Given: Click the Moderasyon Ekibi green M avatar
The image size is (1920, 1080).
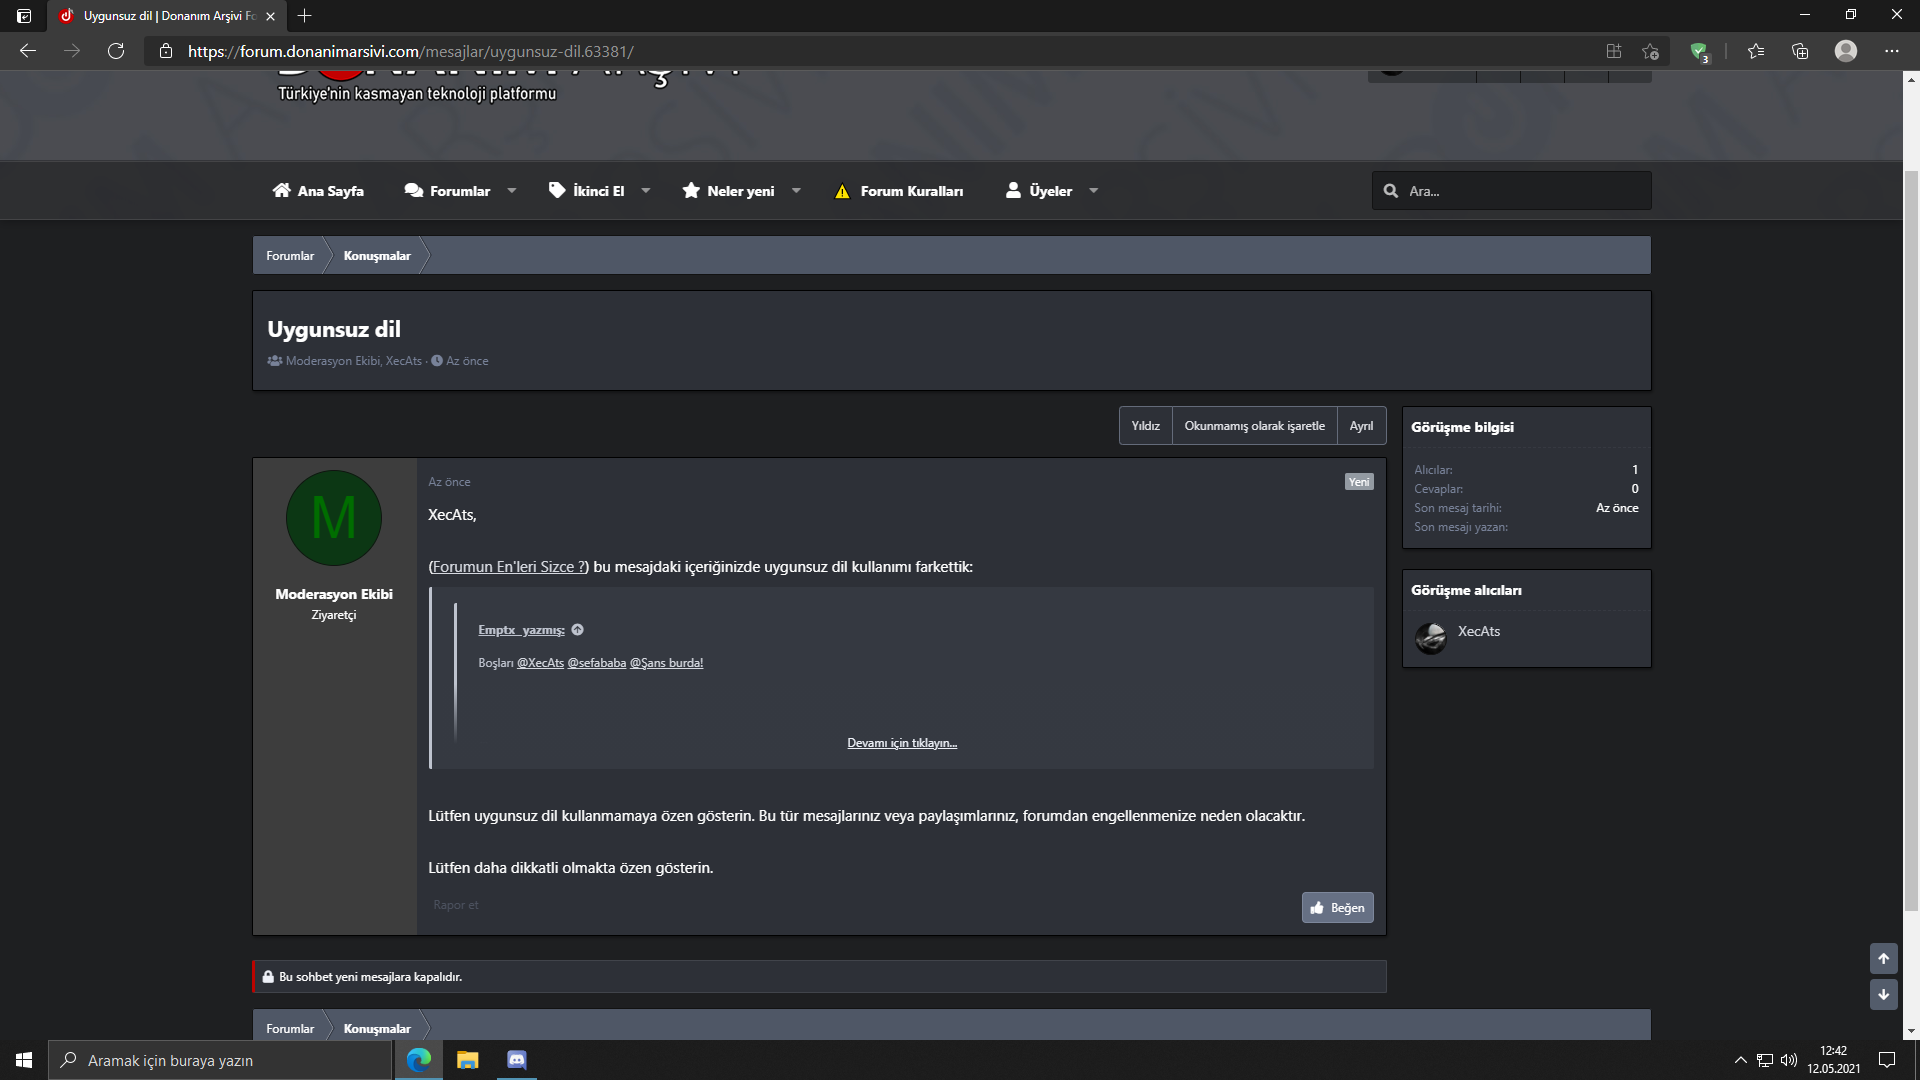Looking at the screenshot, I should [334, 518].
